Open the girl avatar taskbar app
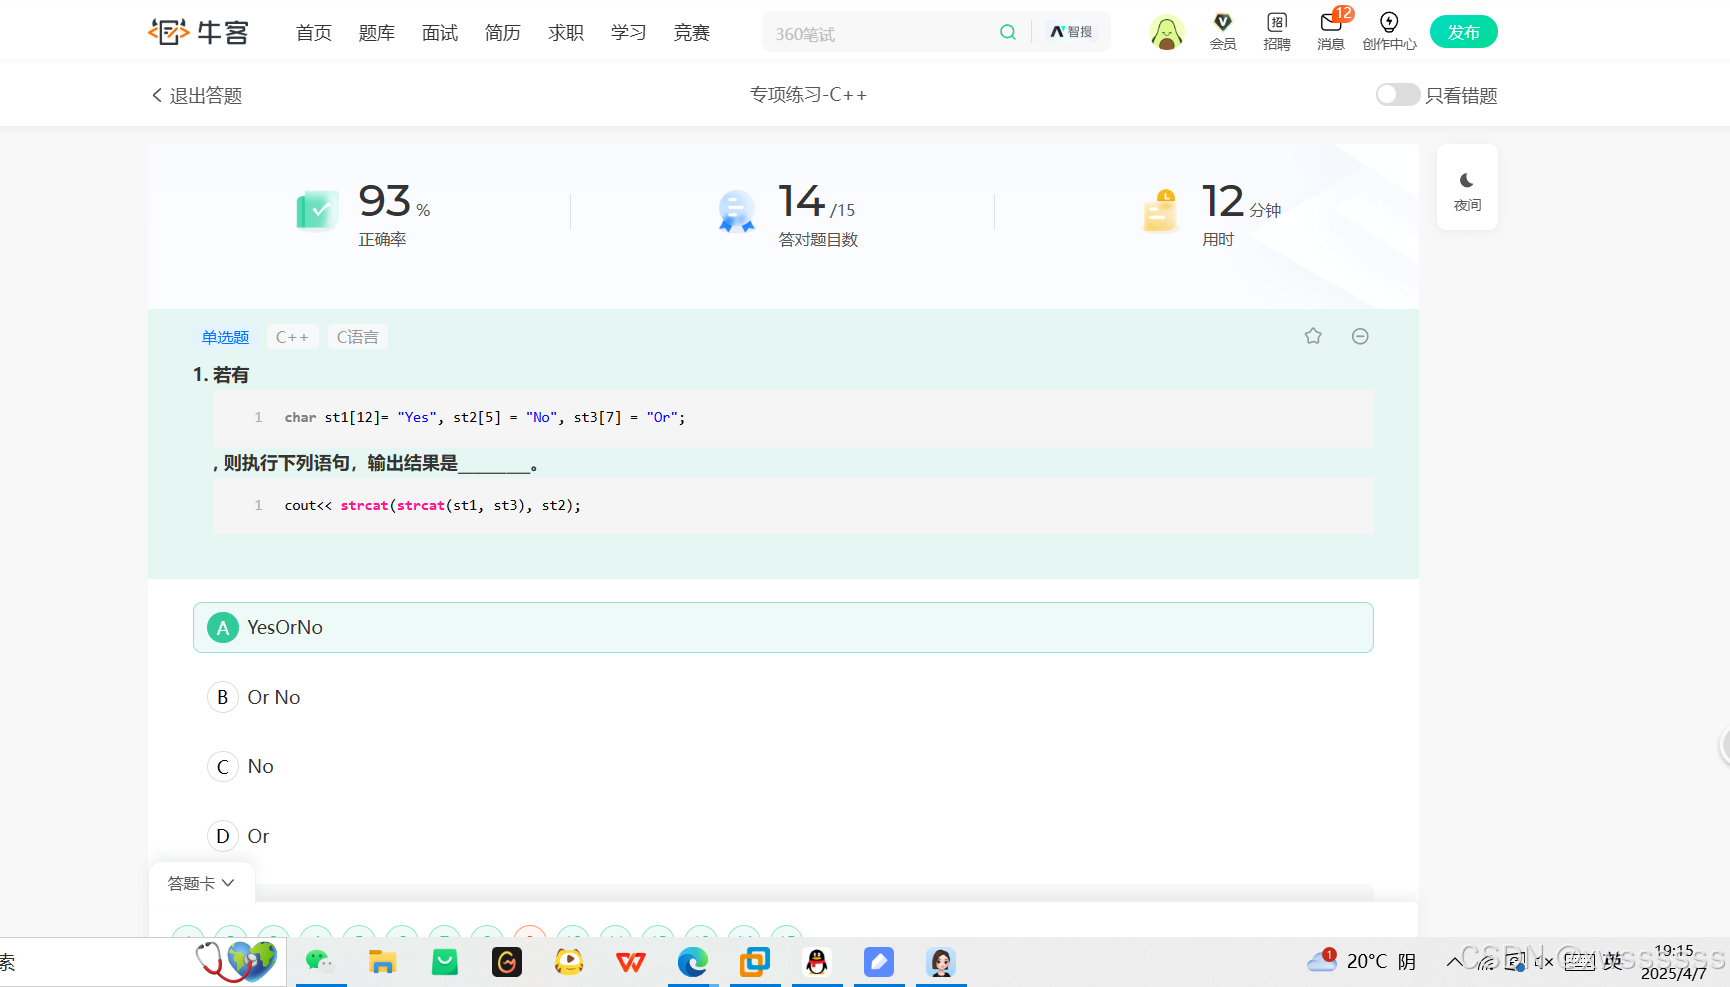Image resolution: width=1730 pixels, height=987 pixels. pyautogui.click(x=941, y=962)
